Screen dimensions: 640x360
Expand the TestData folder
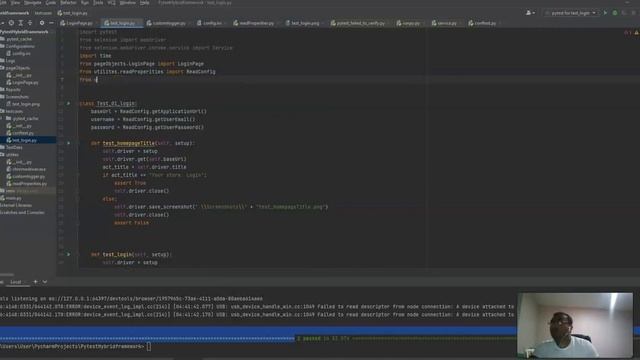click(x=12, y=147)
